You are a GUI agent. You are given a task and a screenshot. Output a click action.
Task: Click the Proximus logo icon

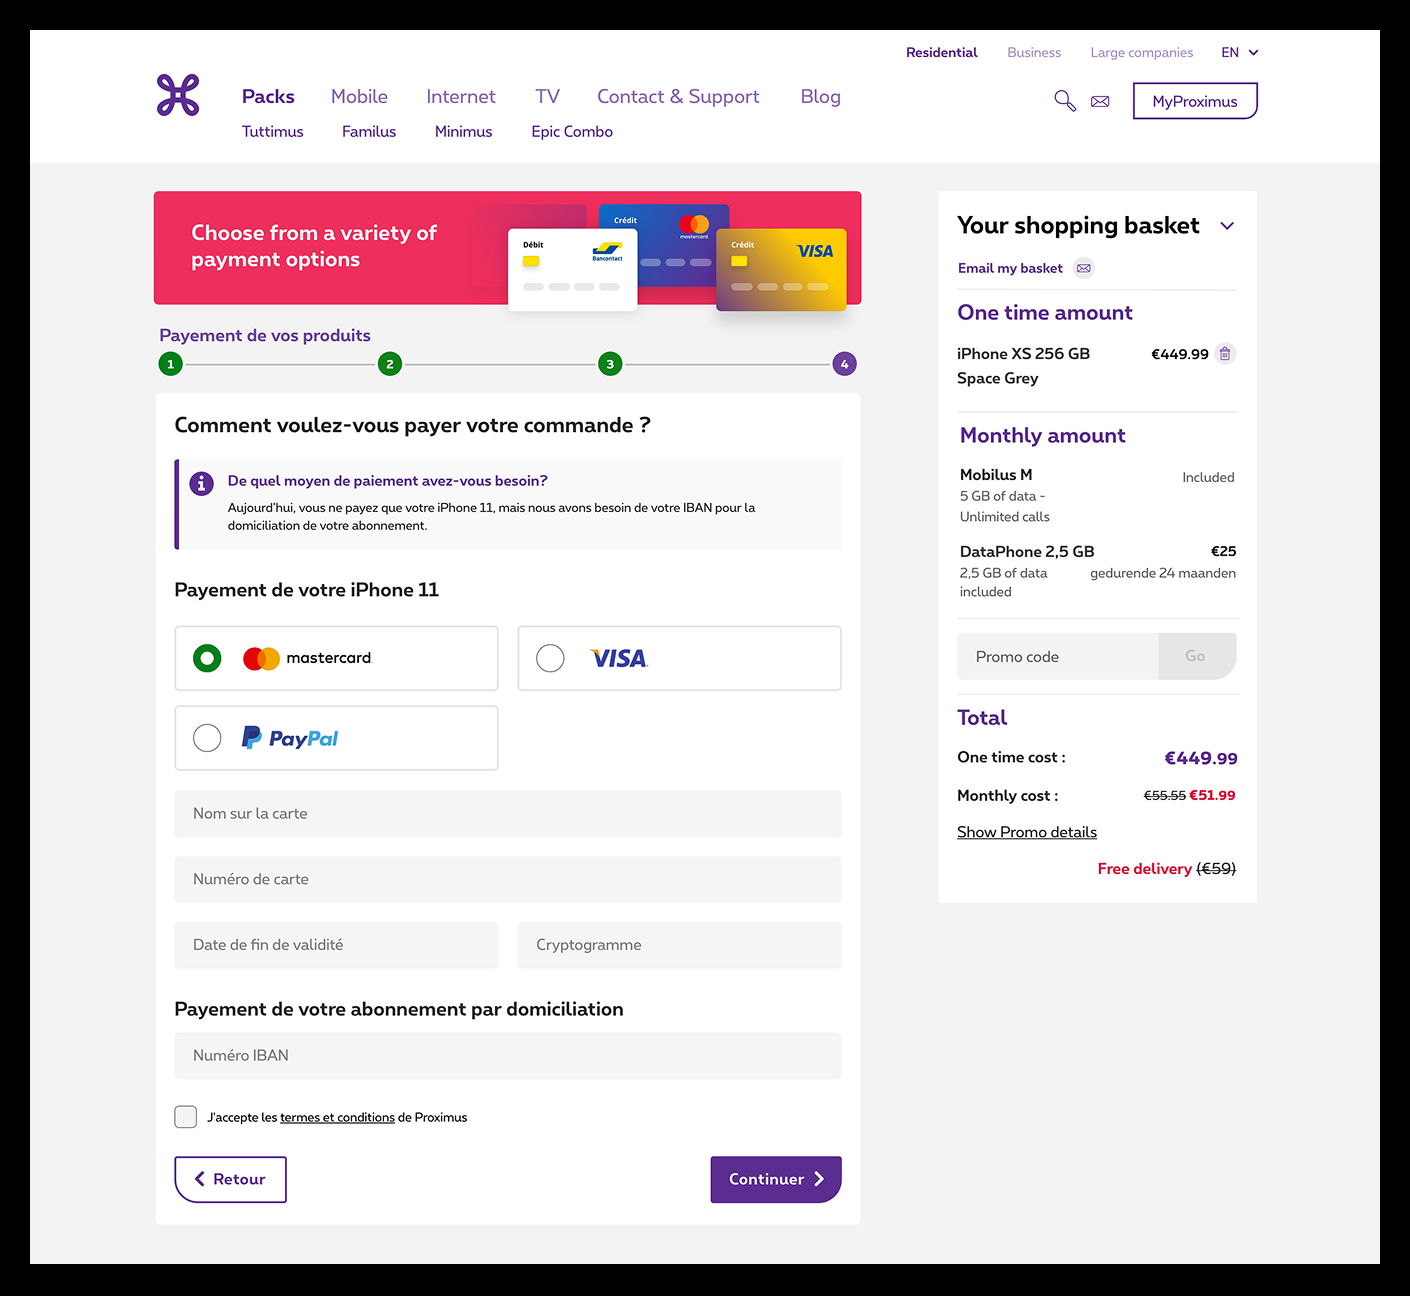tap(178, 95)
